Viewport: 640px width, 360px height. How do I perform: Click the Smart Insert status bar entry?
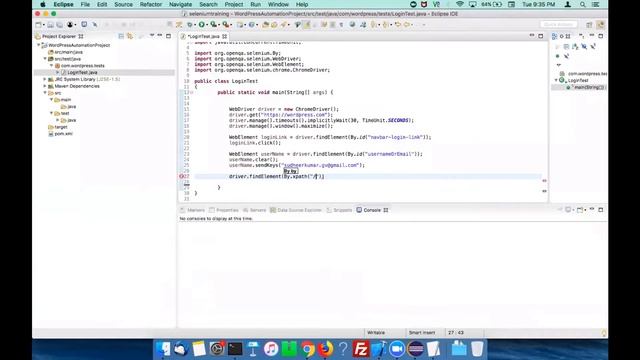click(x=422, y=333)
